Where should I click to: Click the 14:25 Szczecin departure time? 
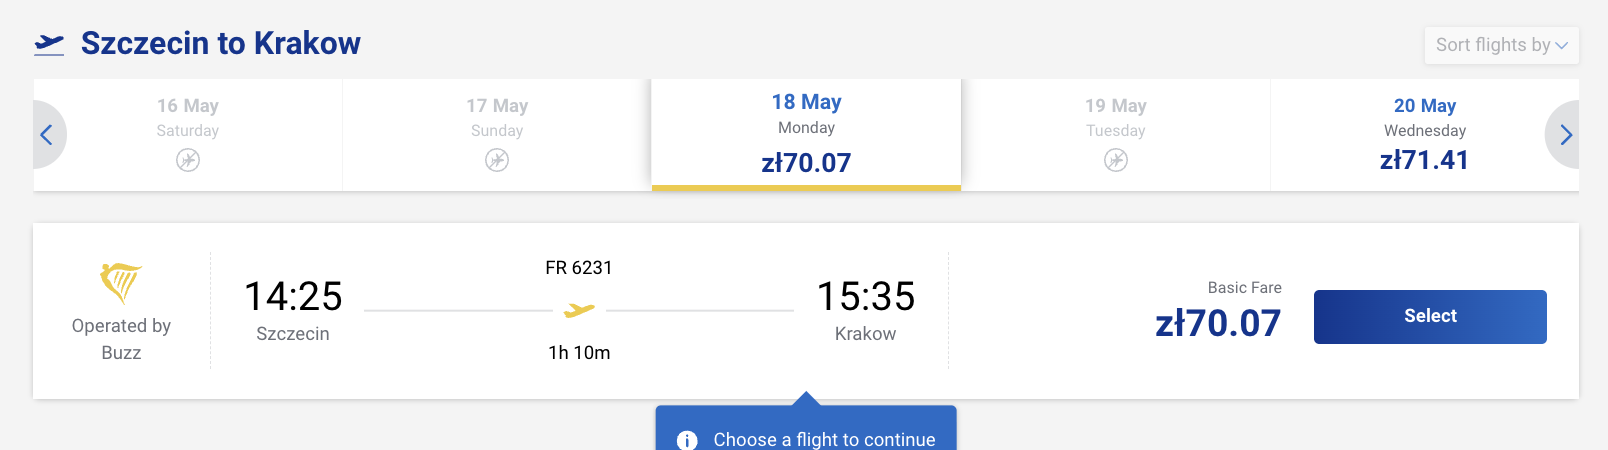point(293,297)
